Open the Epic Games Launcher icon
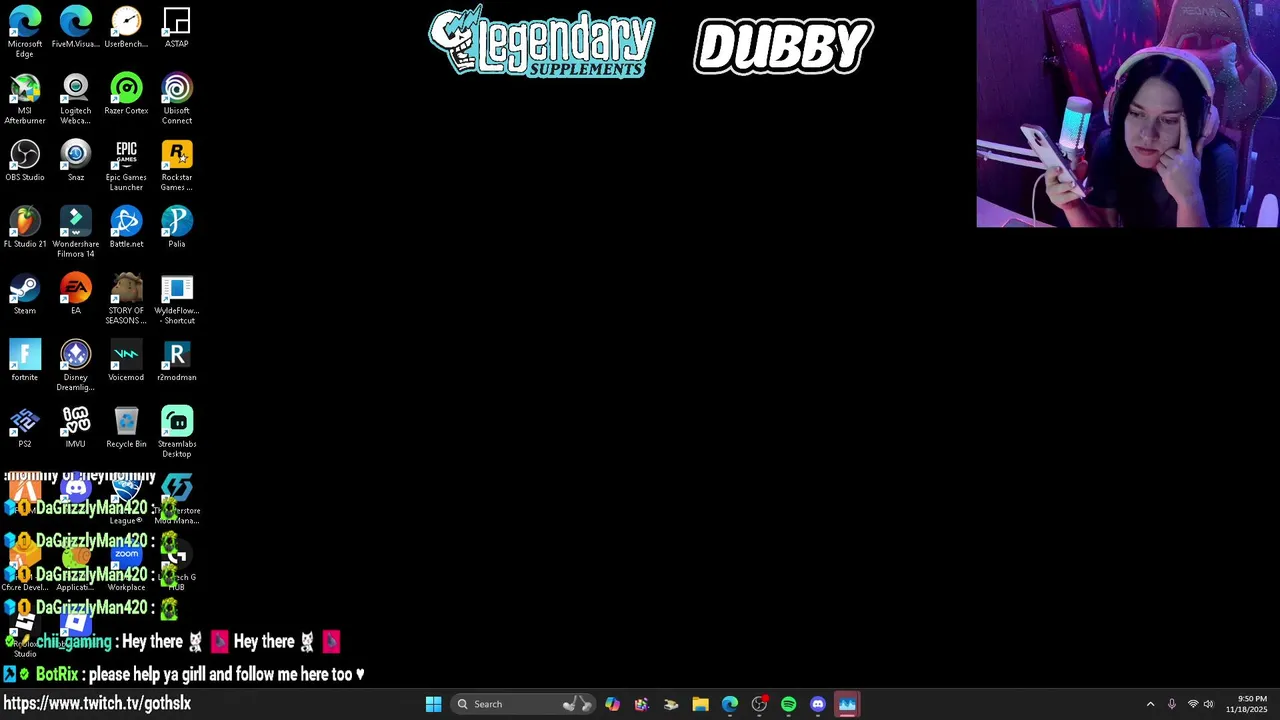Viewport: 1280px width, 720px height. click(126, 165)
